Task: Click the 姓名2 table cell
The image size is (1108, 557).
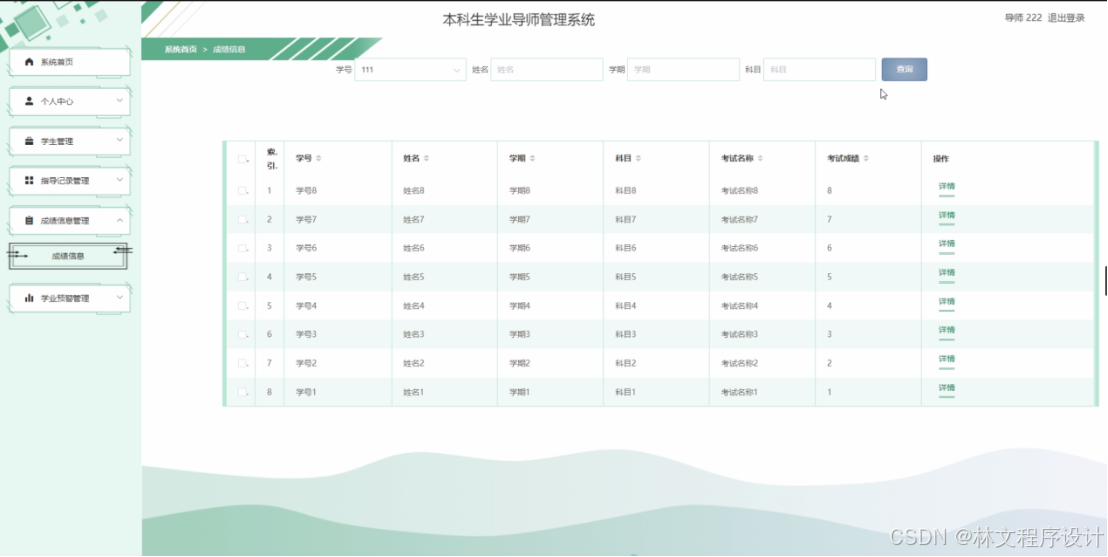Action: click(413, 363)
